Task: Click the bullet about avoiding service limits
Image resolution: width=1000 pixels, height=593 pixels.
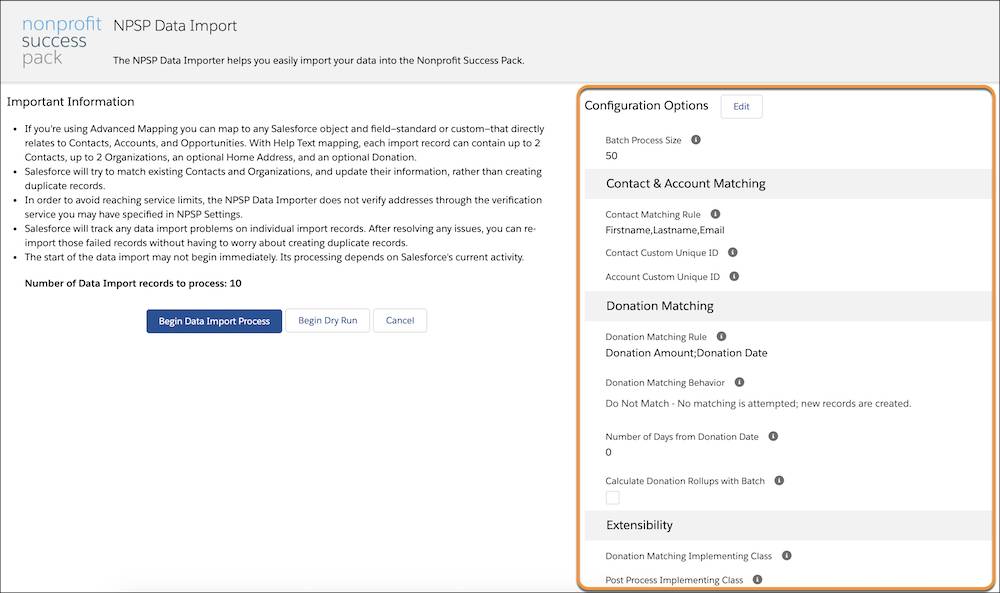Action: pyautogui.click(x=283, y=207)
